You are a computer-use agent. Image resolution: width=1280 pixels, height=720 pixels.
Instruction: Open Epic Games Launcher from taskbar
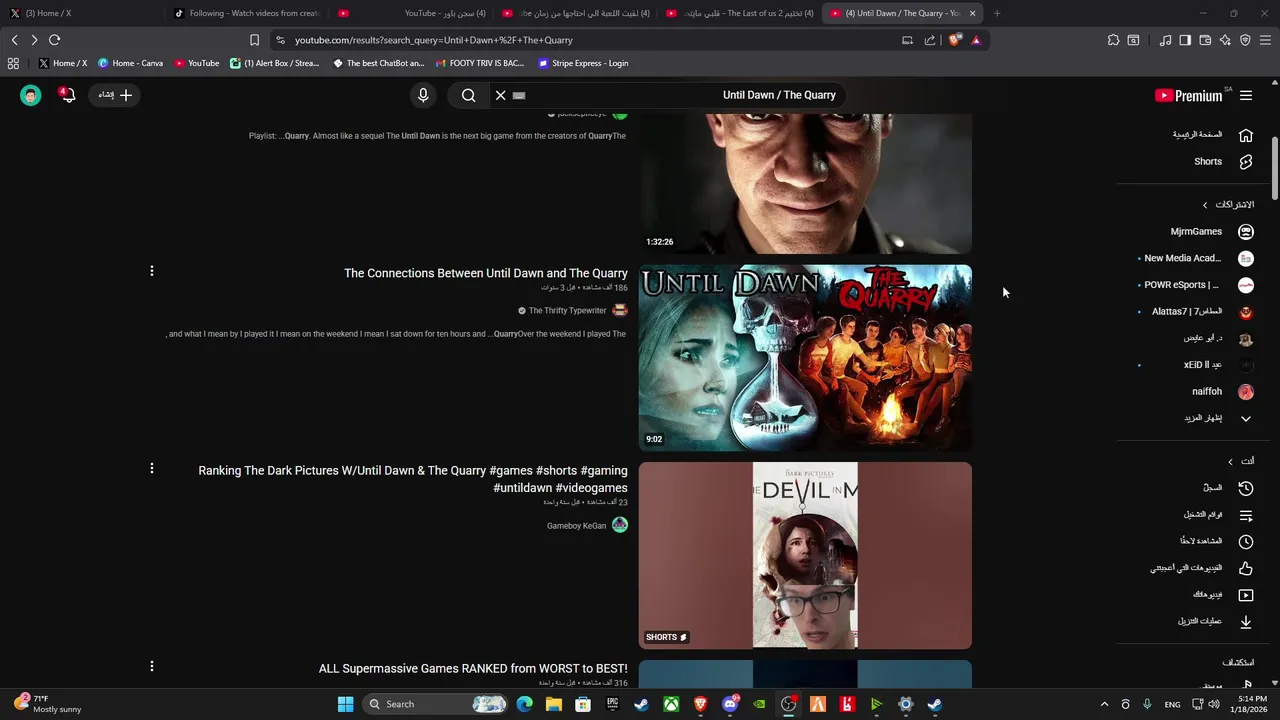(x=612, y=704)
